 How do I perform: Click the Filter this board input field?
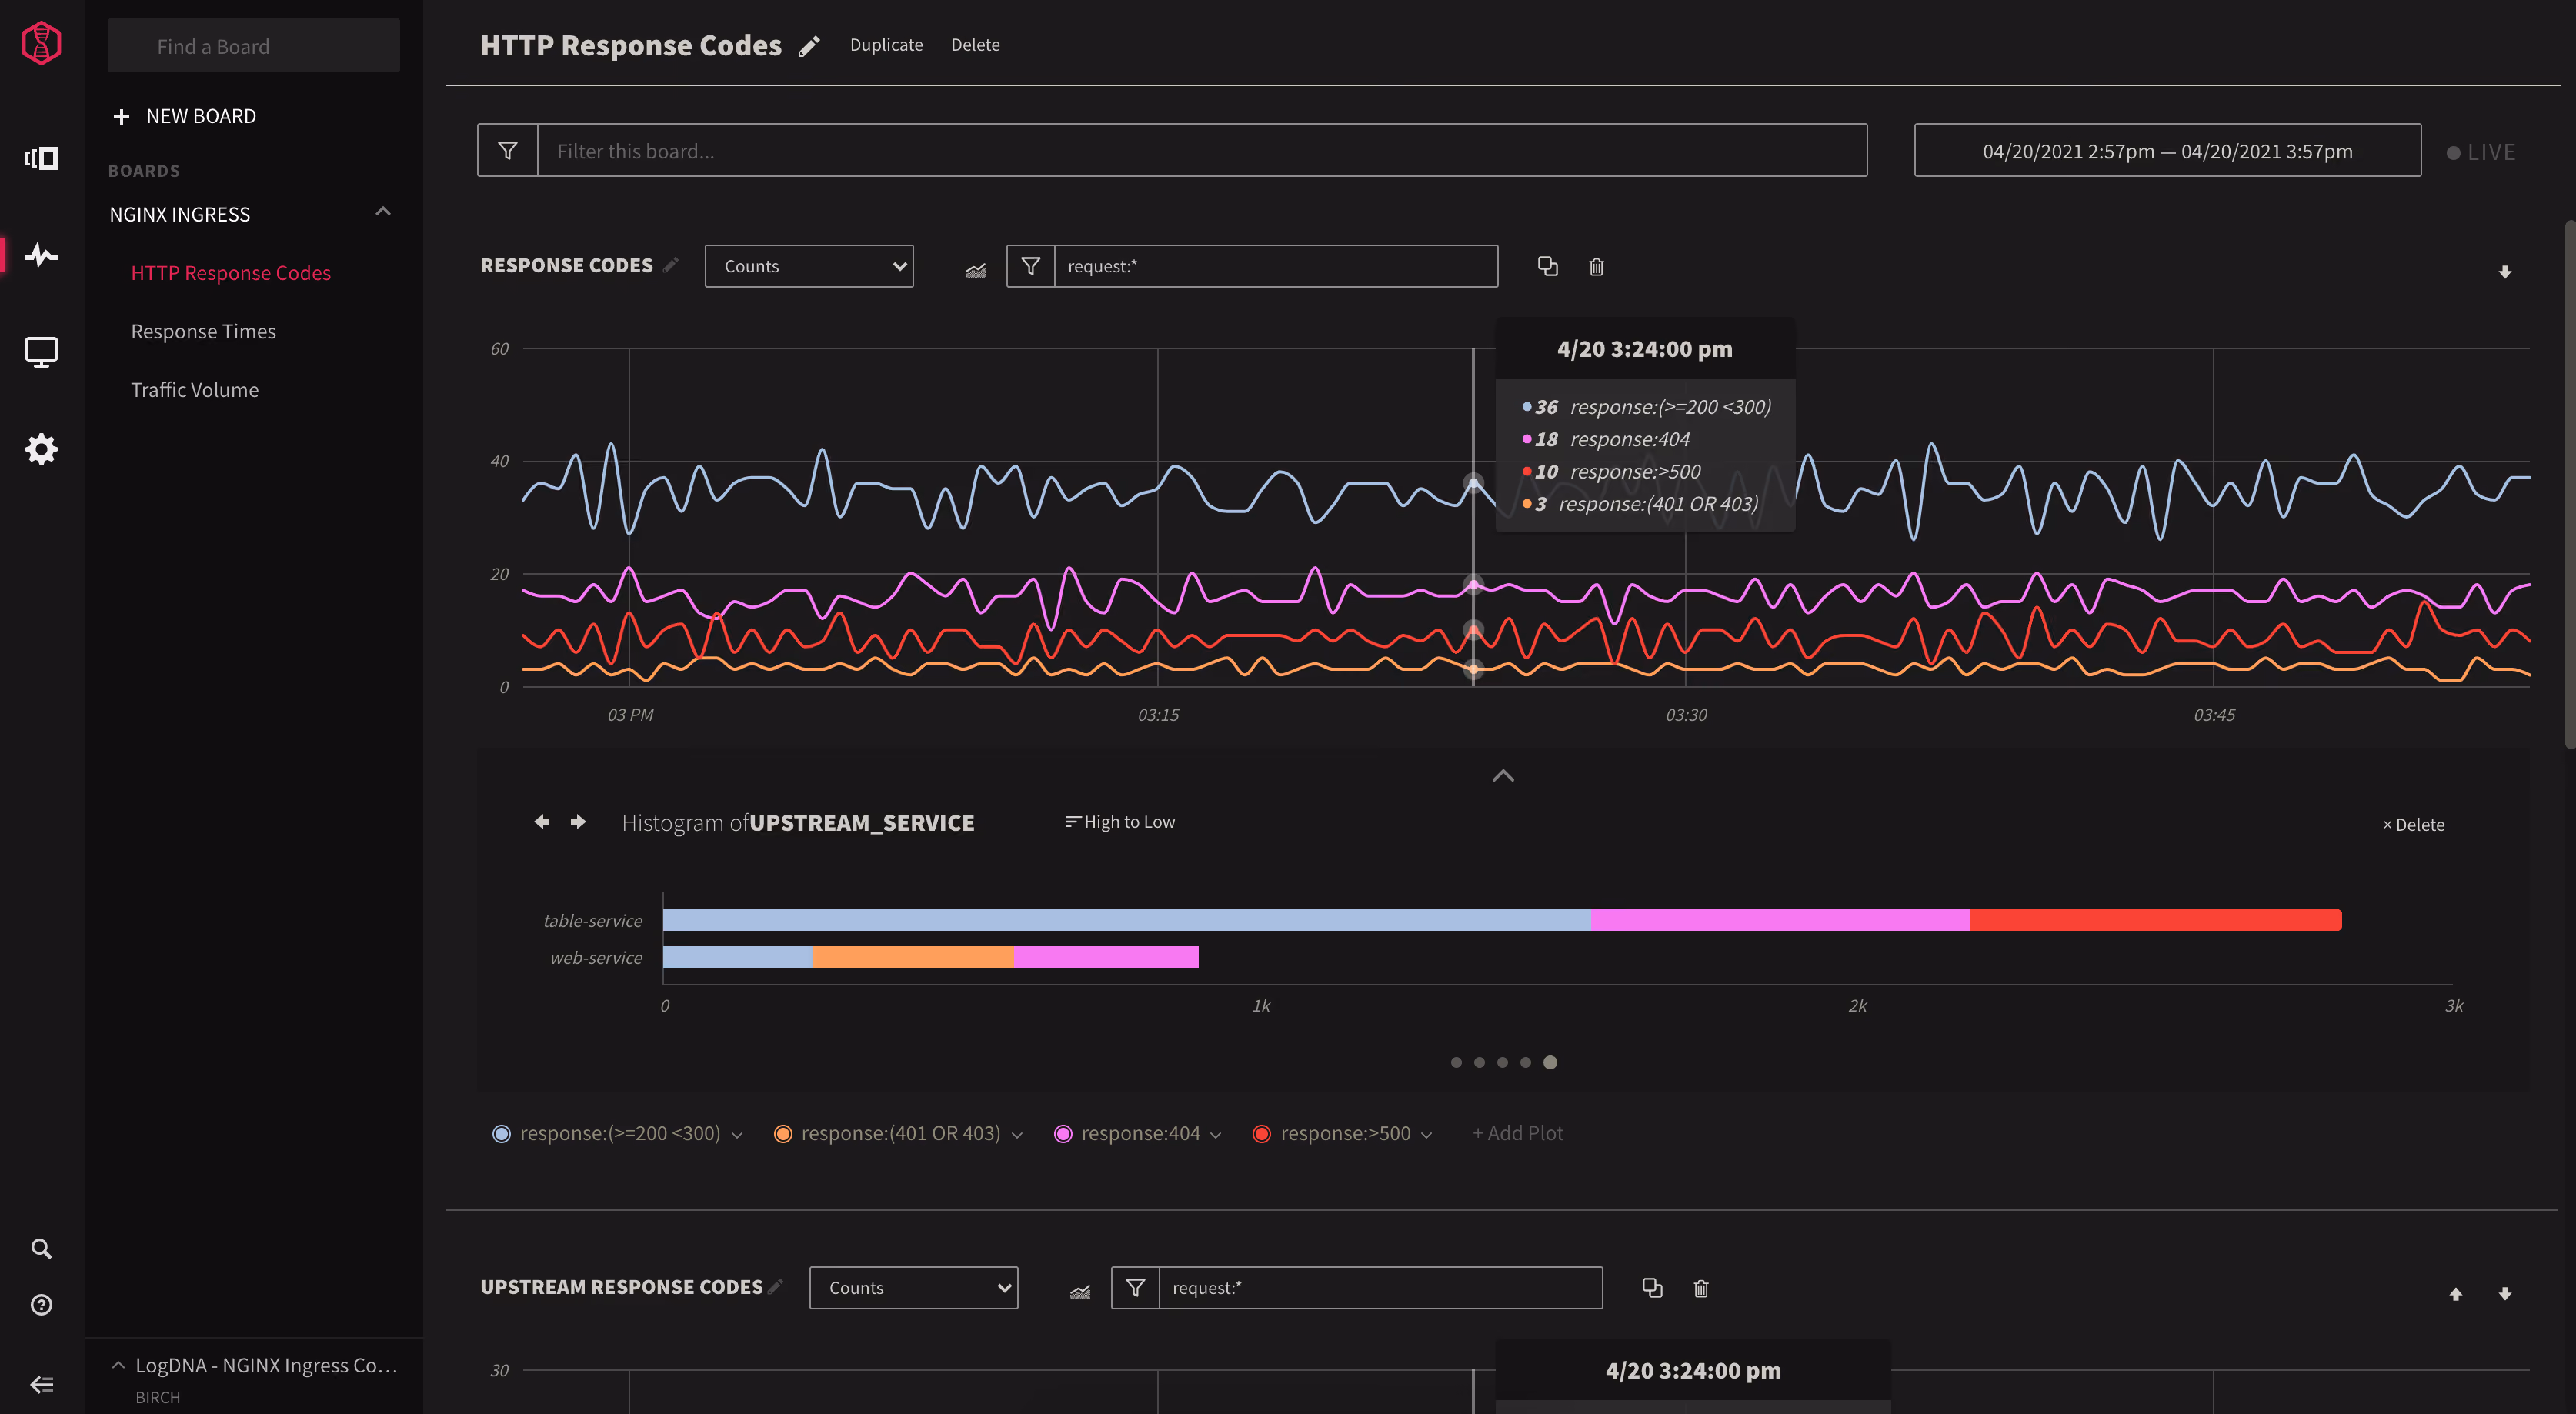1202,151
